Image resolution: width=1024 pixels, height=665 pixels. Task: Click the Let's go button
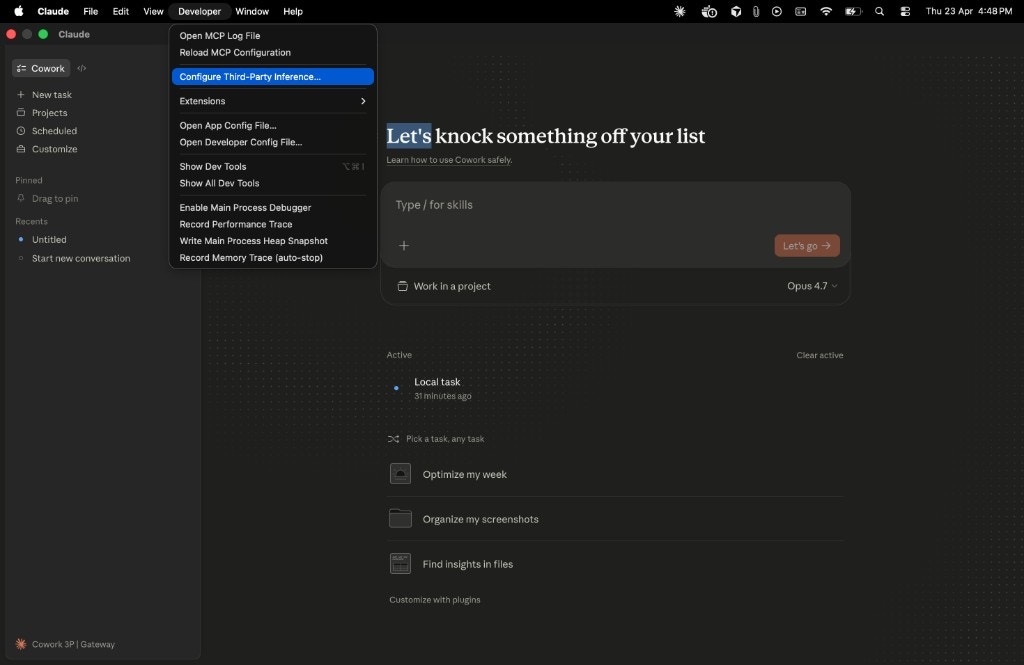pyautogui.click(x=807, y=246)
